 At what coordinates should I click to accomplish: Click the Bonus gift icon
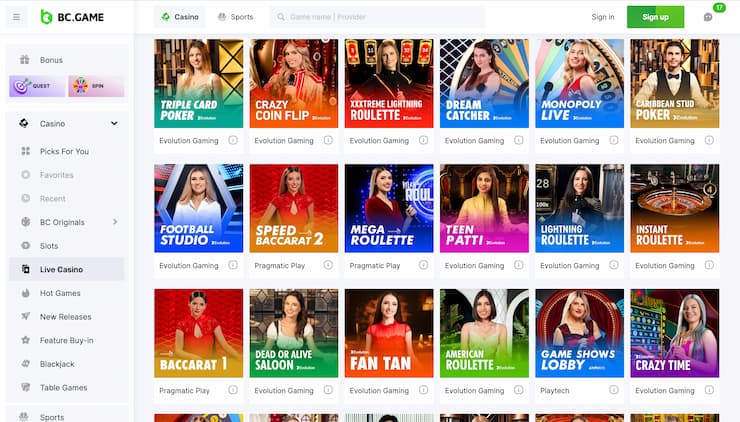point(25,59)
